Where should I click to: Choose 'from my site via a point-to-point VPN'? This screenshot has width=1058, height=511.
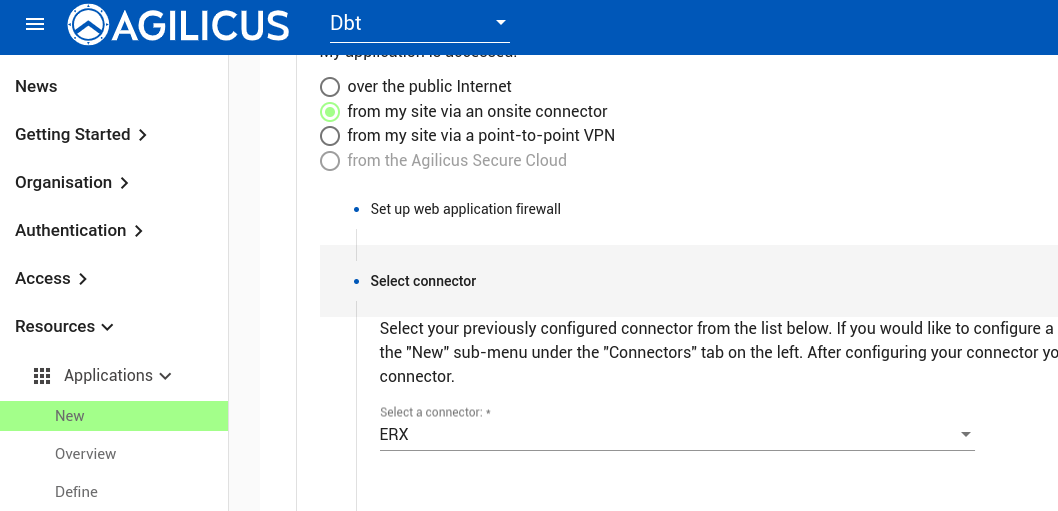coord(330,136)
